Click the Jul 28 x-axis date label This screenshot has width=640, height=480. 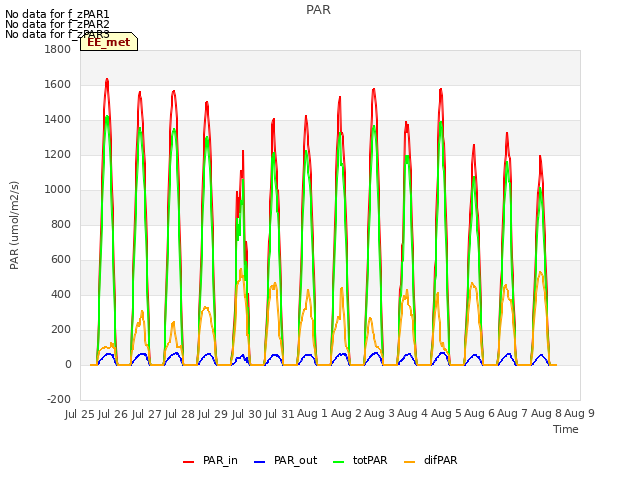(x=180, y=414)
